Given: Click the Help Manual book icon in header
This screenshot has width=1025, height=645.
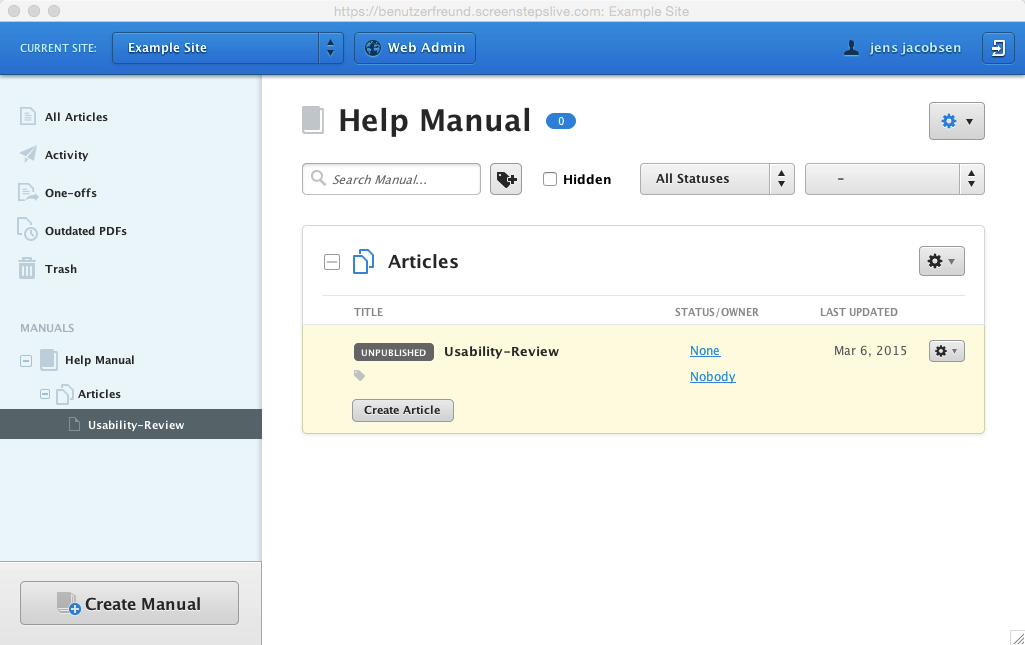Looking at the screenshot, I should pyautogui.click(x=312, y=120).
